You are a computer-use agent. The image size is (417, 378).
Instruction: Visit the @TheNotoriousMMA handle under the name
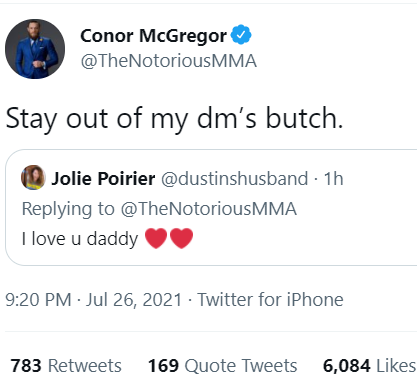[x=169, y=61]
